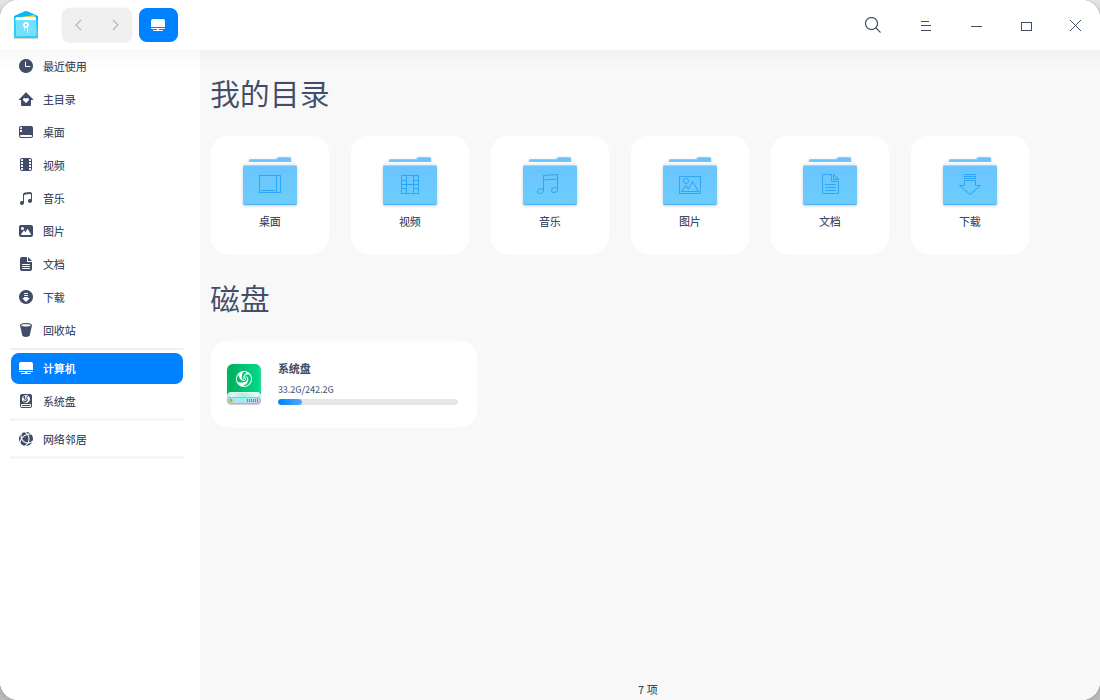Open 系统盘 from the sidebar

pos(97,402)
